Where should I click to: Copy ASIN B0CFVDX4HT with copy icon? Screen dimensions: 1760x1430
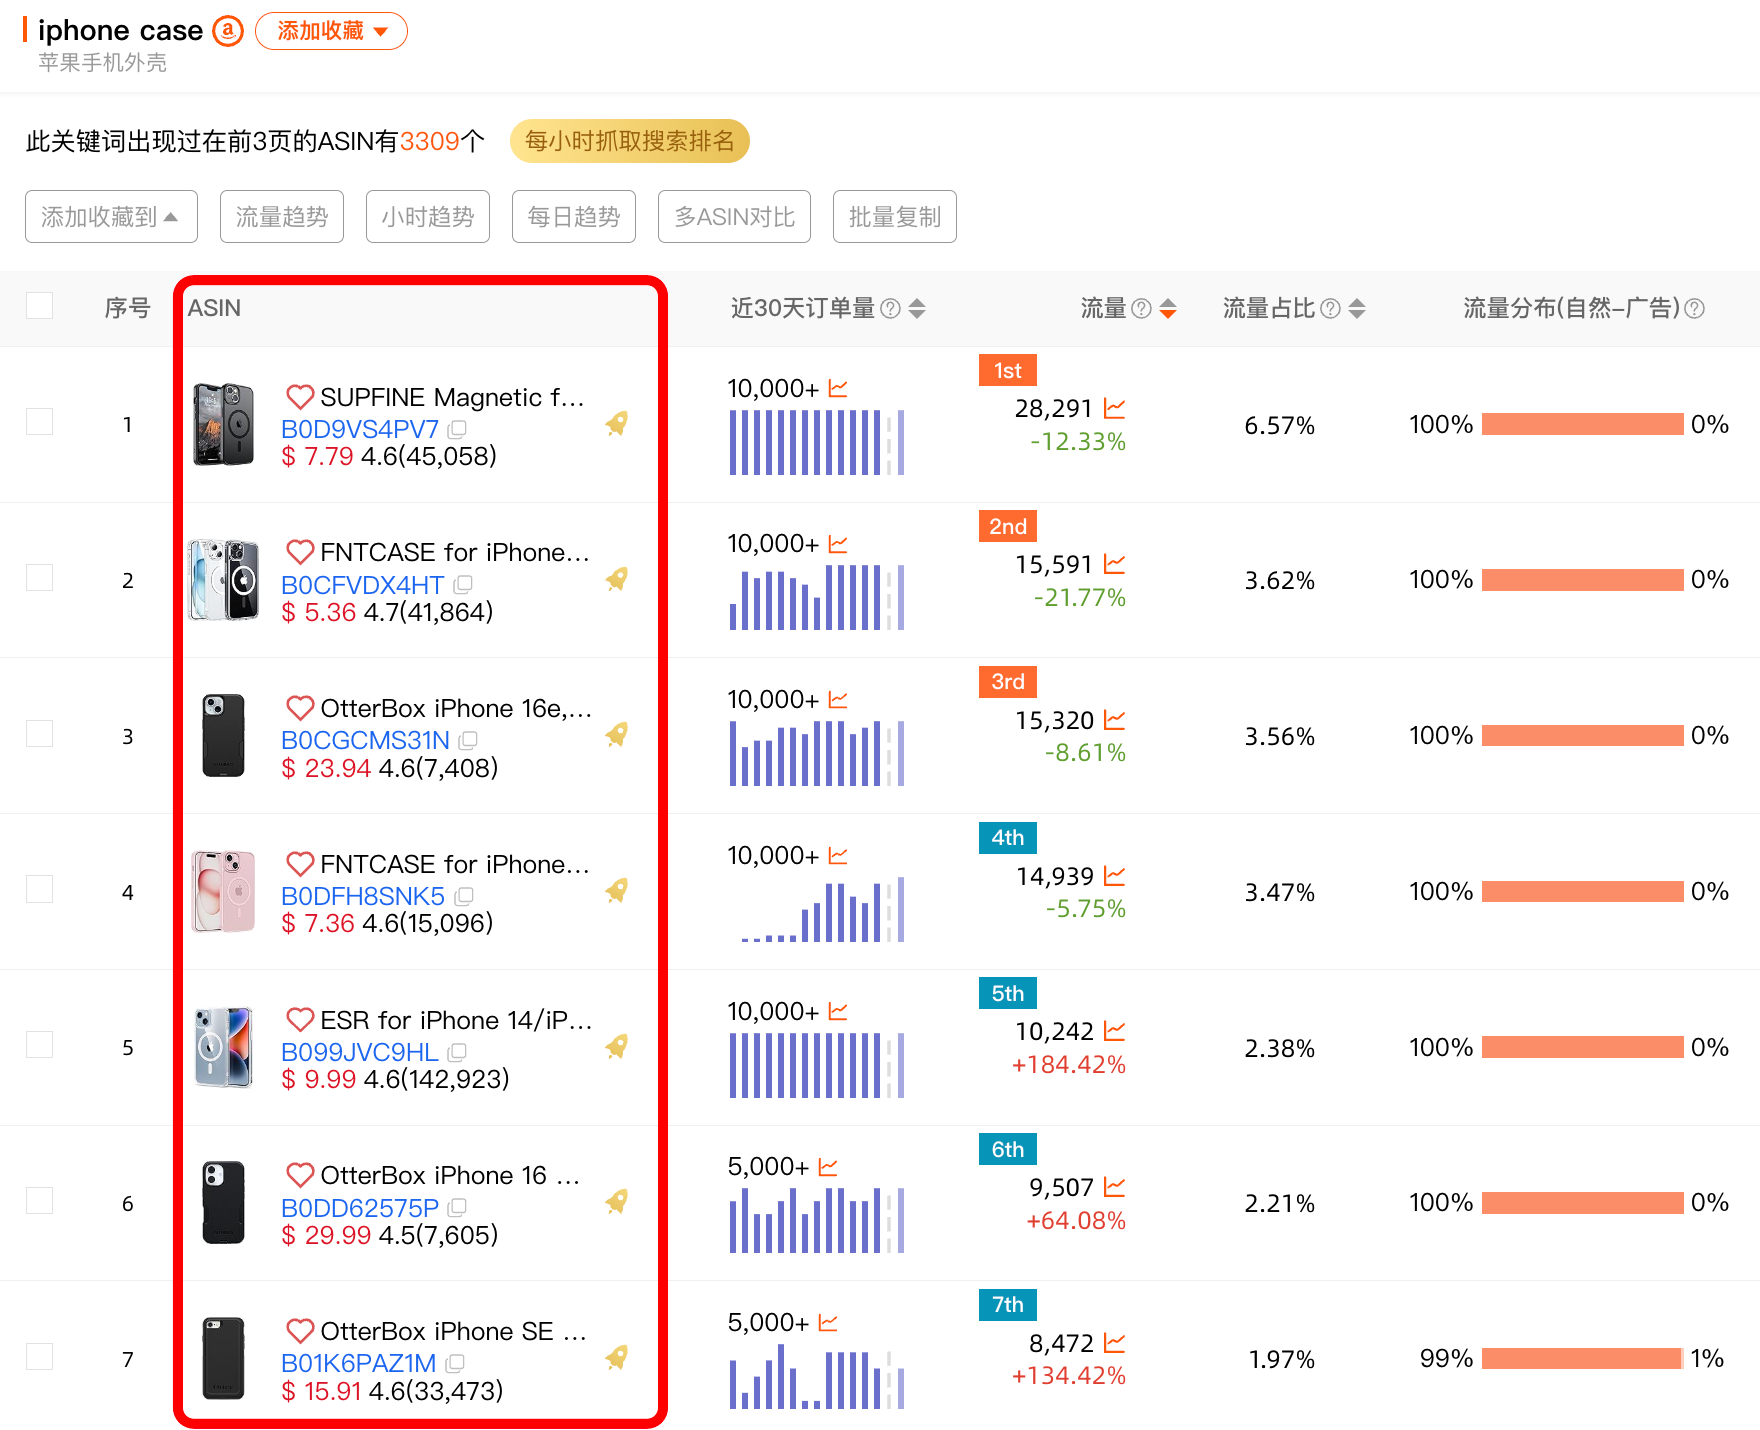463,584
